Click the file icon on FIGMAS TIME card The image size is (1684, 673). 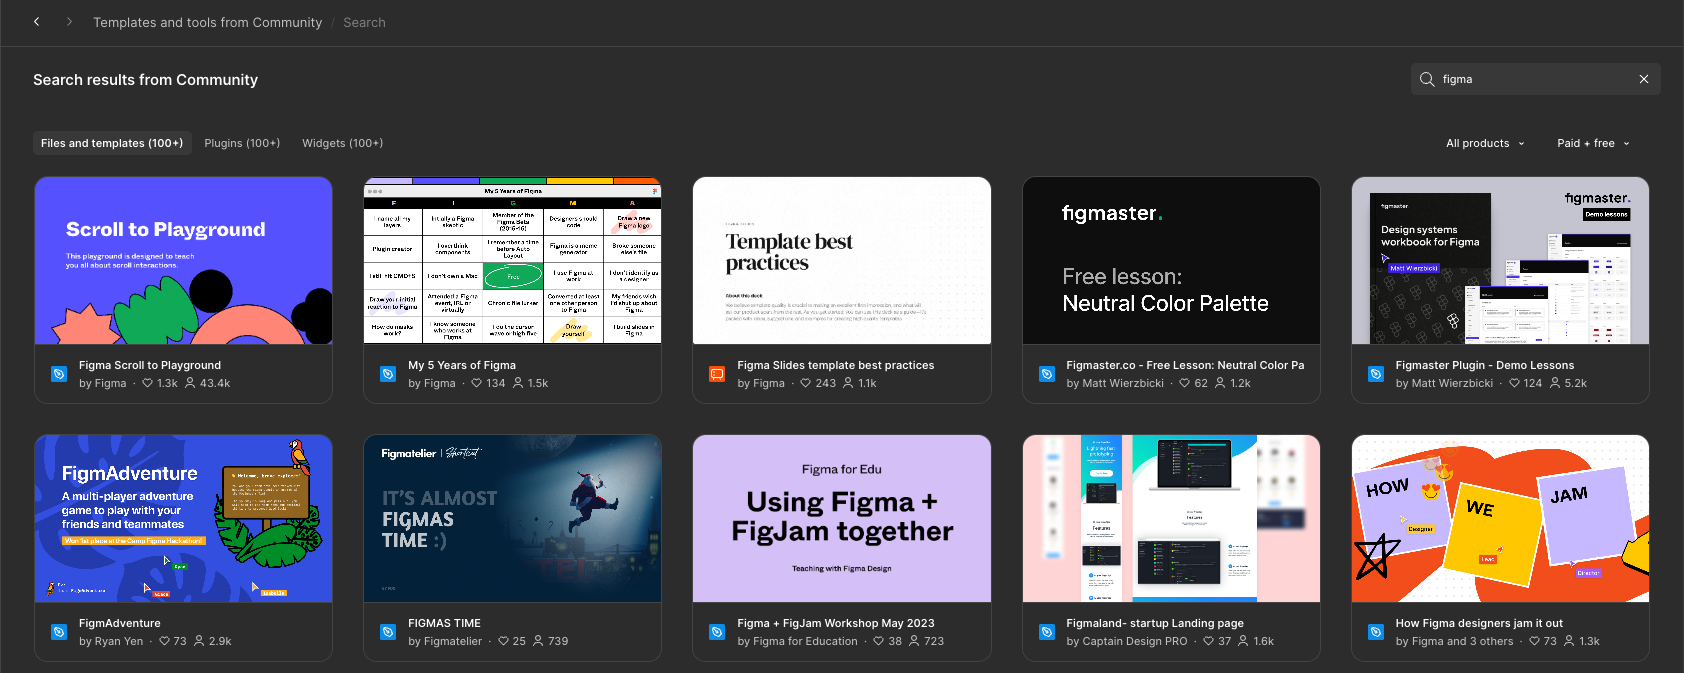[x=388, y=632]
